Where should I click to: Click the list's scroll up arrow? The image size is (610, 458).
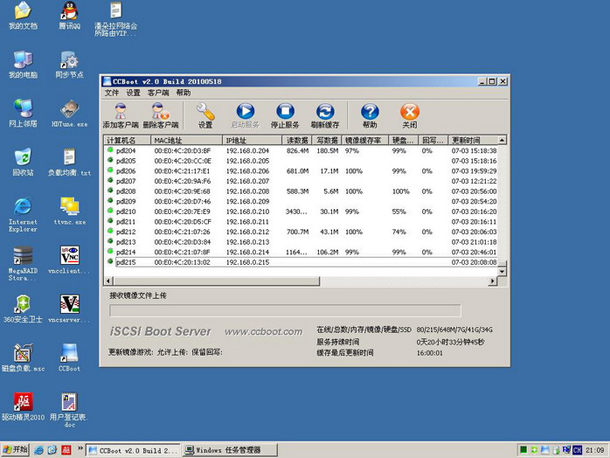[502, 140]
